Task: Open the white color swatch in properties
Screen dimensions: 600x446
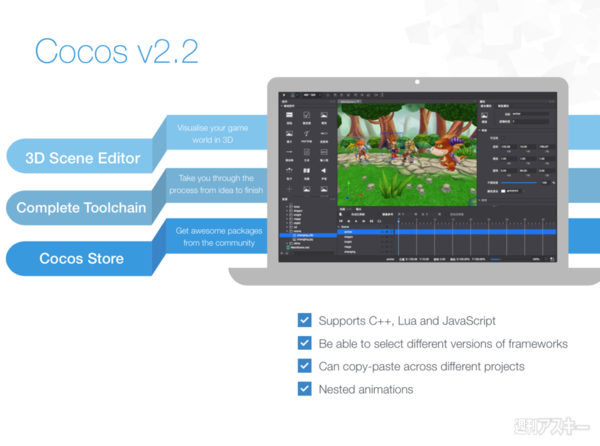Action: [503, 191]
